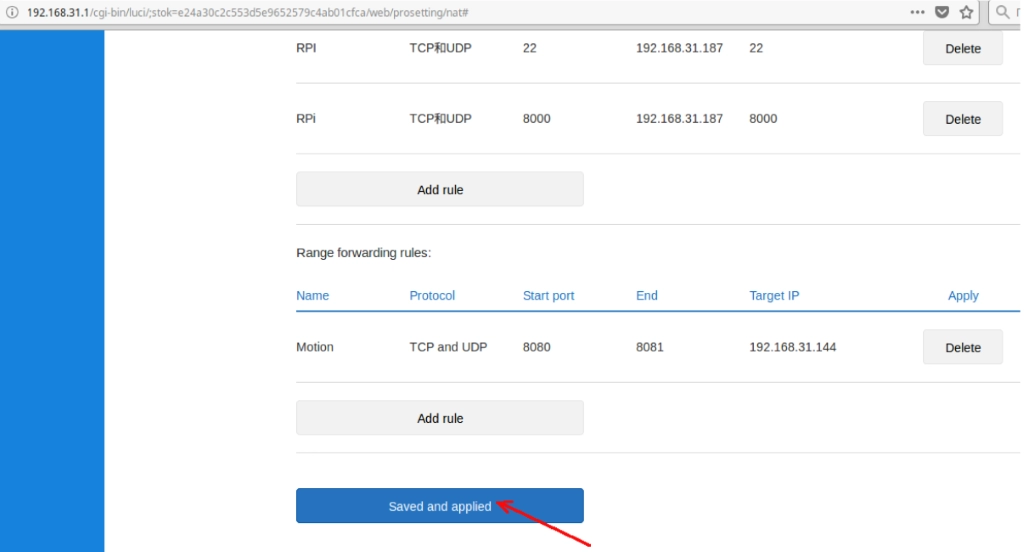Viewport: 1024px width, 552px height.
Task: Select the RPI name in port 22 row
Action: [306, 48]
